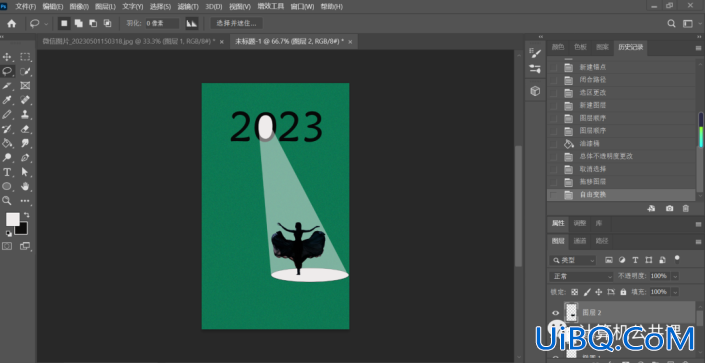Select the Zoom tool

[x=7, y=201]
